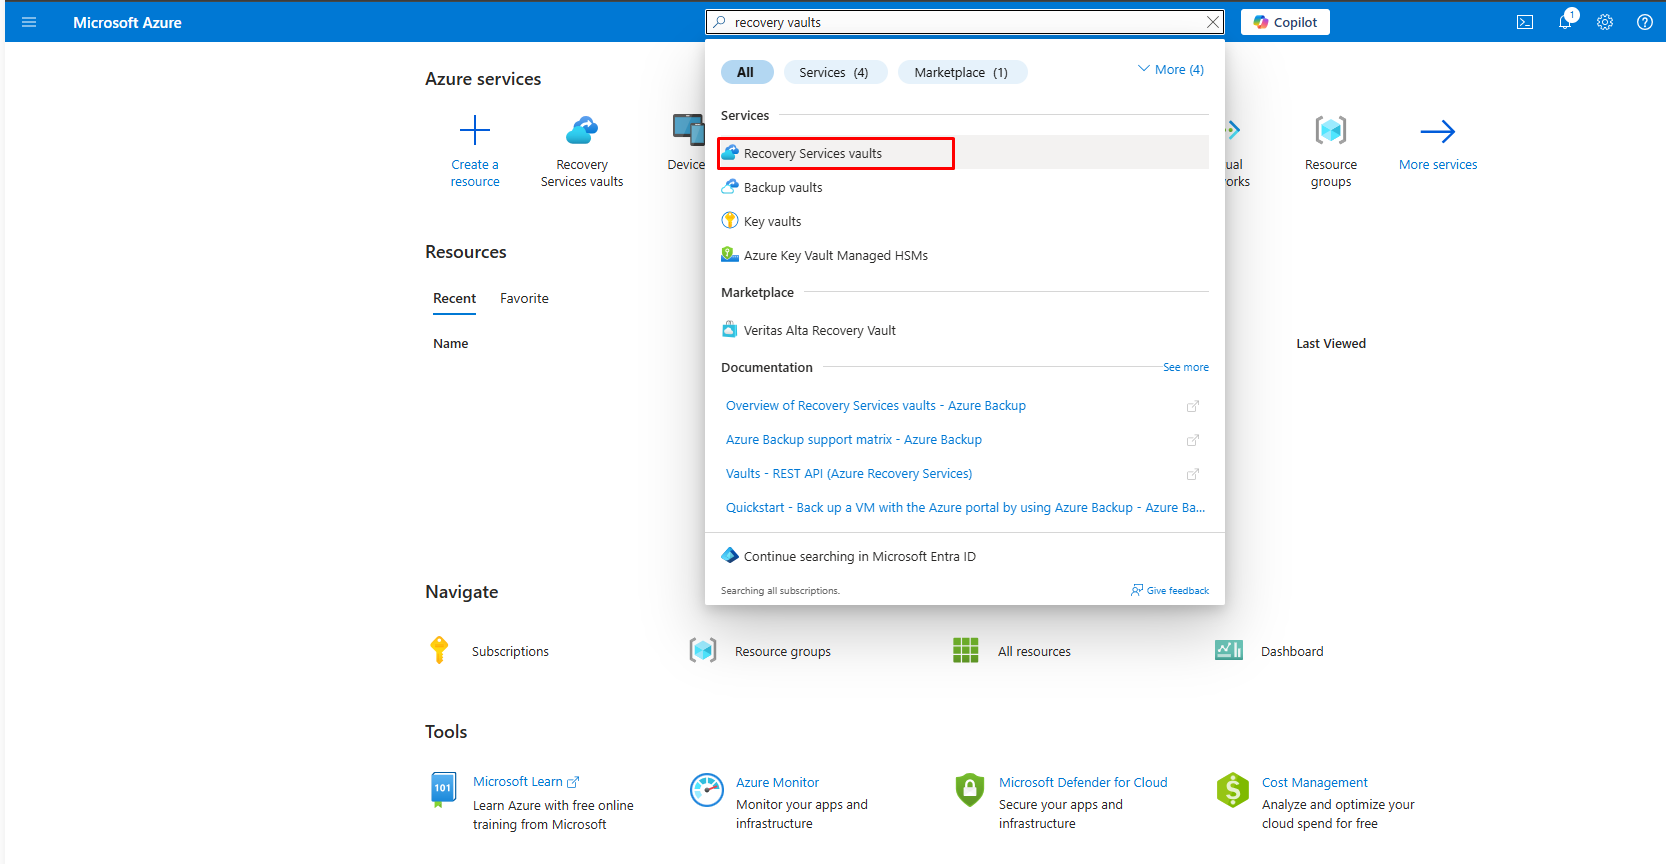Click the Azure Monitor gauge icon

pyautogui.click(x=707, y=790)
